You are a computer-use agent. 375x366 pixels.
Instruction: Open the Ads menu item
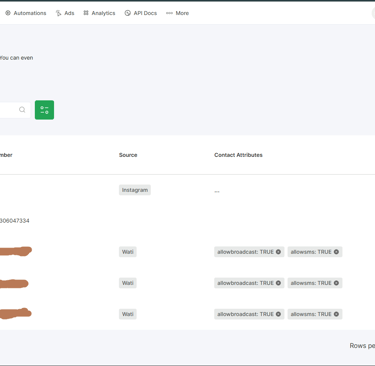tap(65, 13)
